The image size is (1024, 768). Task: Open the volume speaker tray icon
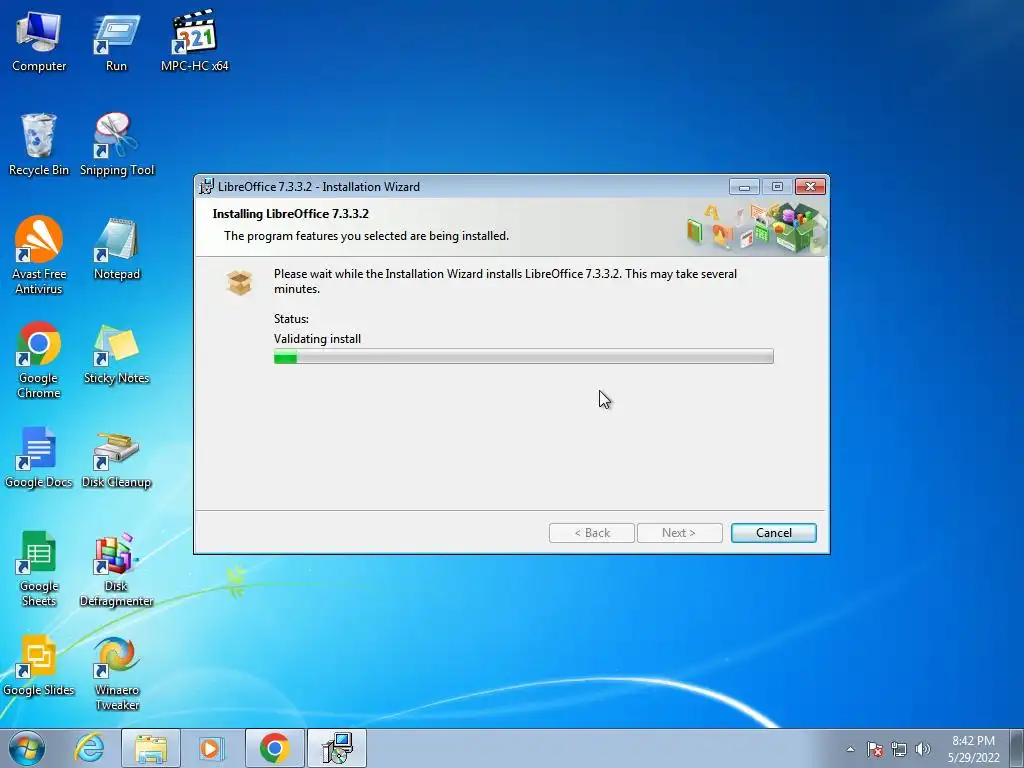coord(922,749)
